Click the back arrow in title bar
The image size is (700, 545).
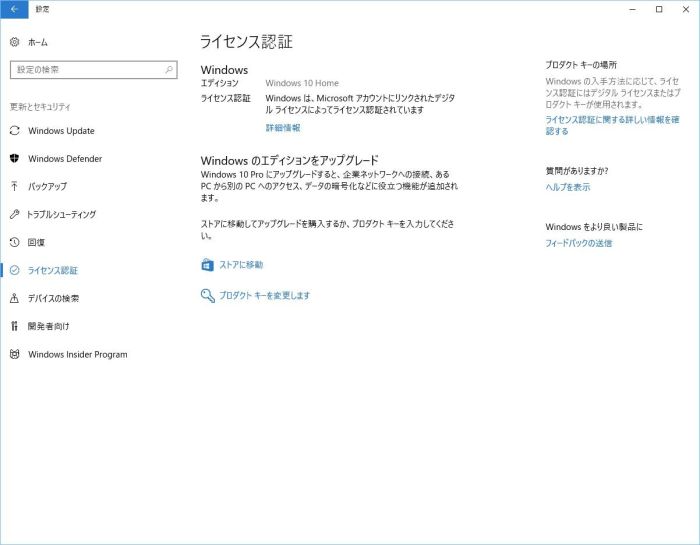14,9
